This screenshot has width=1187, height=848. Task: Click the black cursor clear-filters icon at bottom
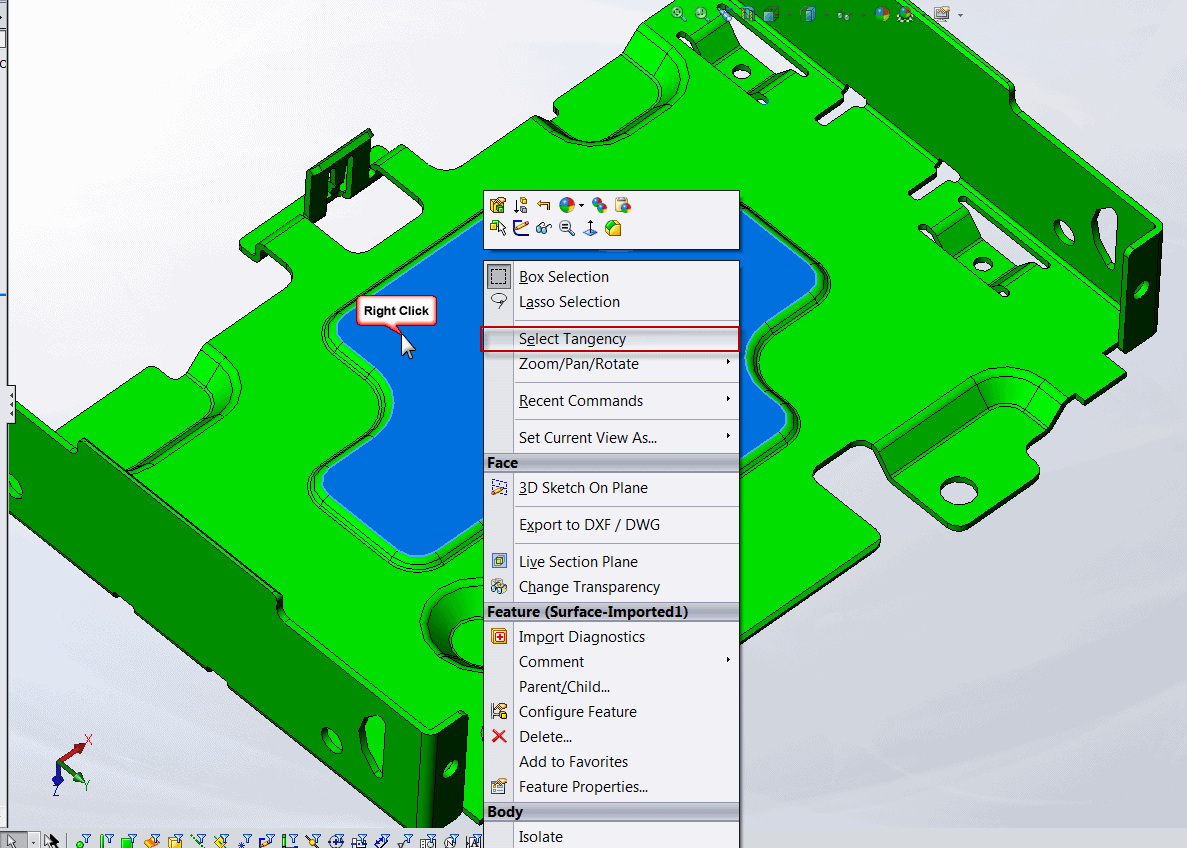click(x=51, y=840)
